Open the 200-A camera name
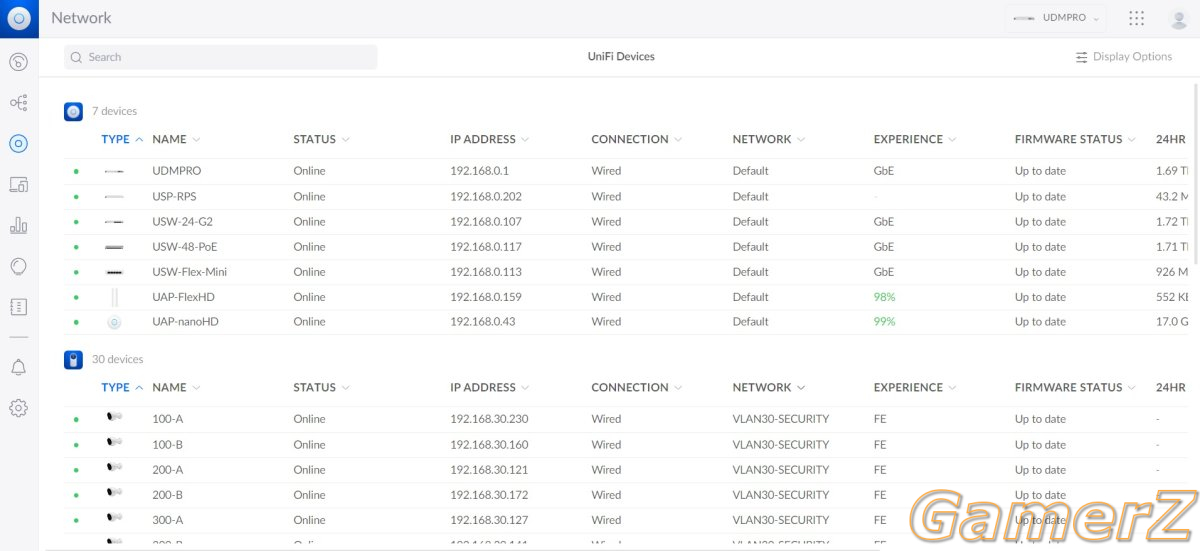1200x551 pixels. (168, 470)
